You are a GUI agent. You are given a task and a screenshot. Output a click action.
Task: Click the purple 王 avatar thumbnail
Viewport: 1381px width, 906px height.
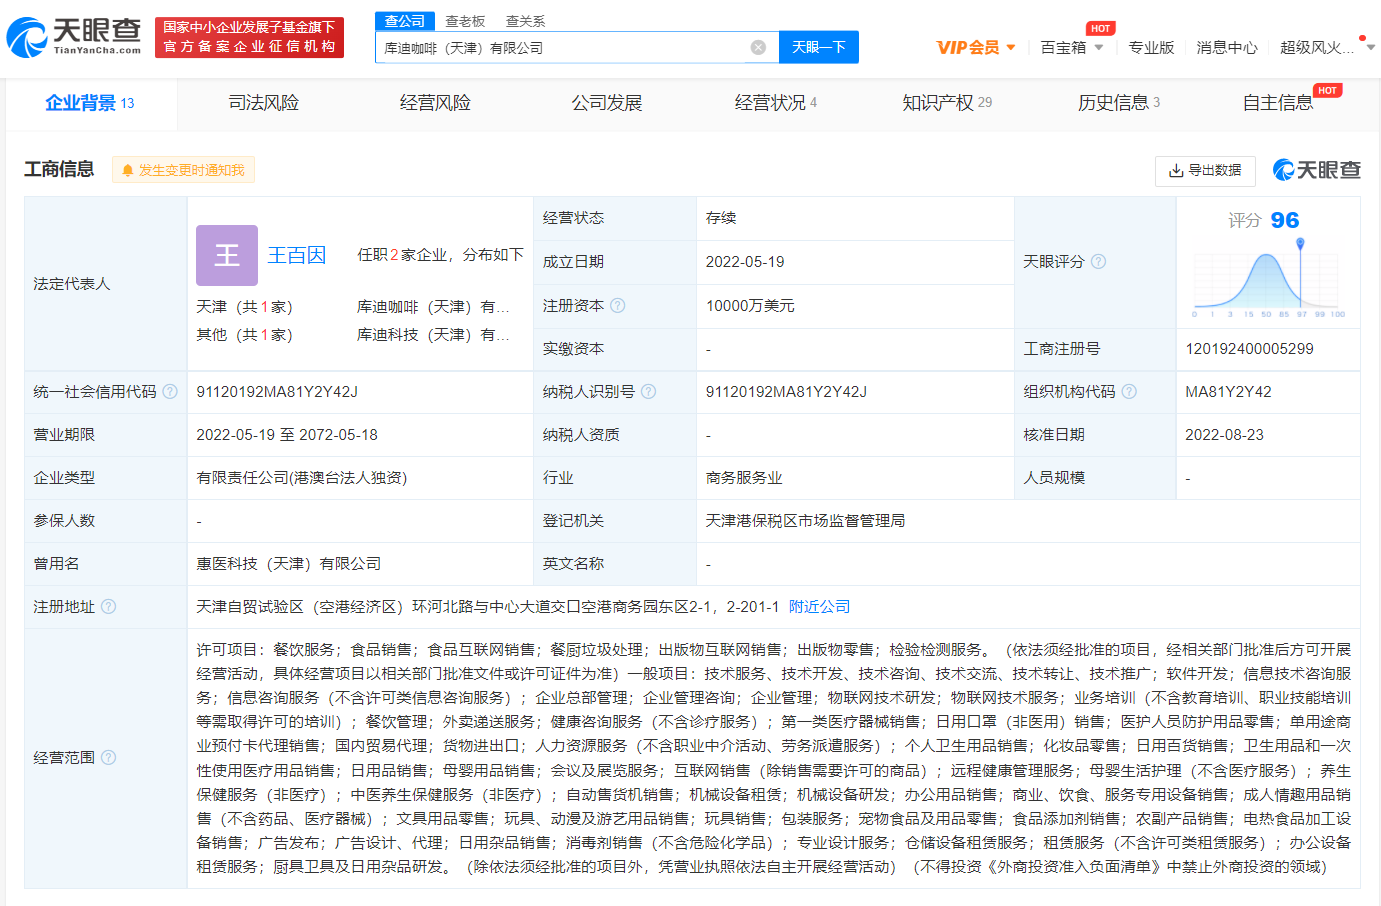[227, 255]
